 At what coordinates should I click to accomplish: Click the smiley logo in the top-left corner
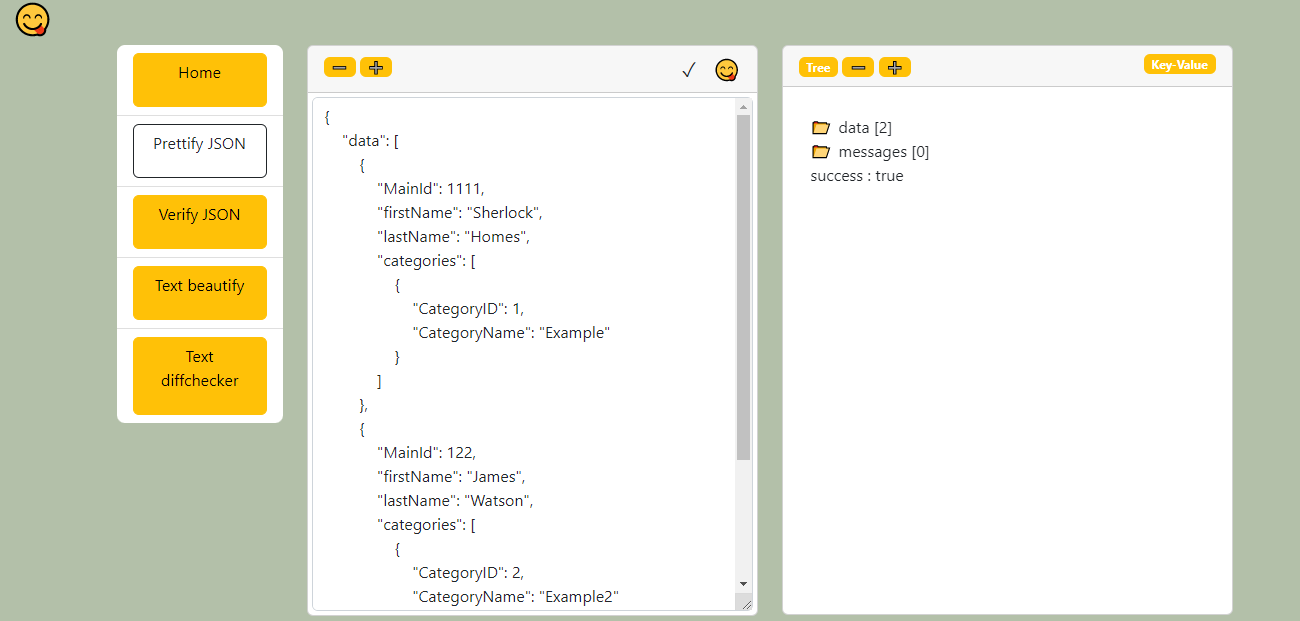pos(31,20)
